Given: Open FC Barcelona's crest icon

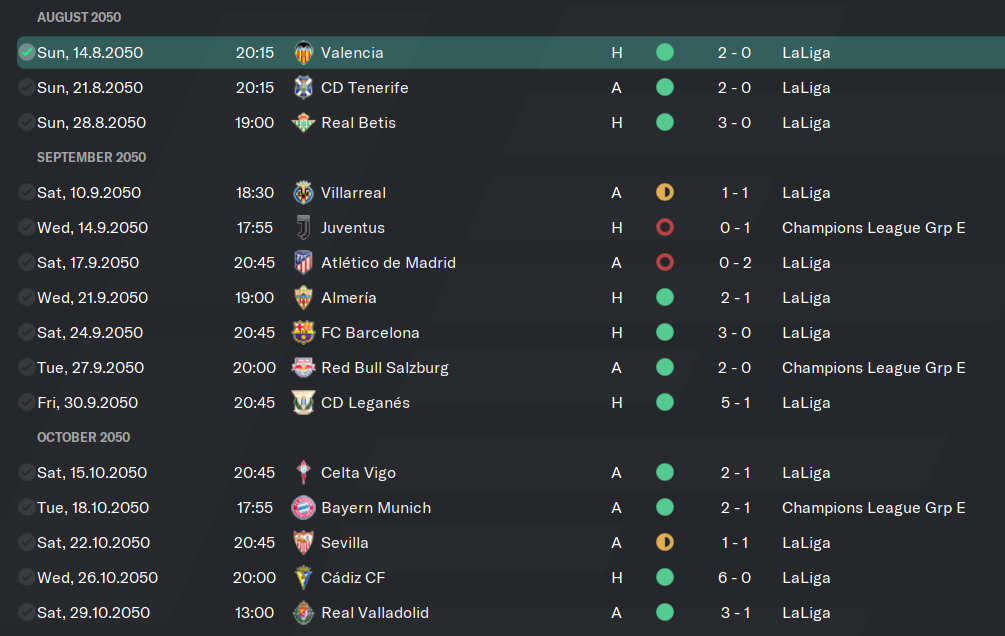Looking at the screenshot, I should (303, 332).
